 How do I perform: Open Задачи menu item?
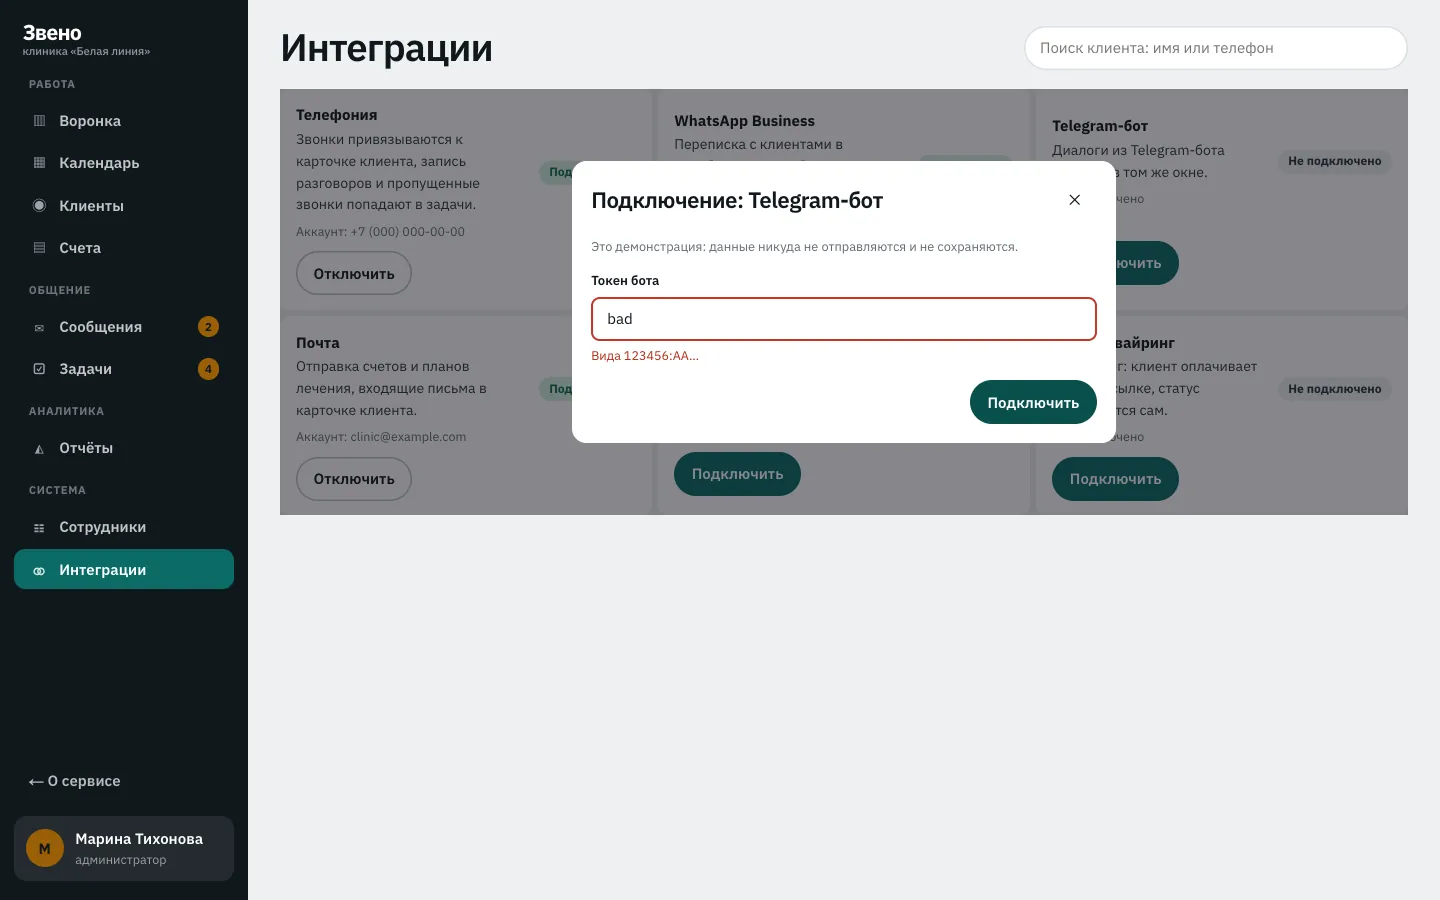[124, 369]
